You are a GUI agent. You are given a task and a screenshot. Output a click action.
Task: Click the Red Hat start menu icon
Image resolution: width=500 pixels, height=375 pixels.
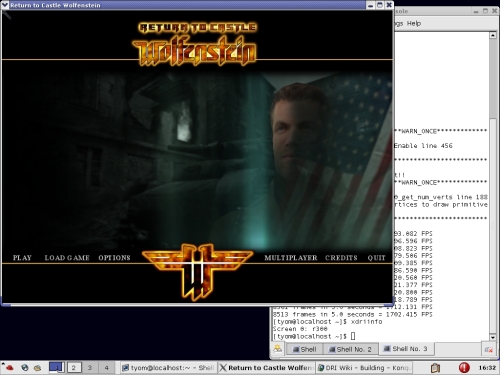click(x=8, y=367)
